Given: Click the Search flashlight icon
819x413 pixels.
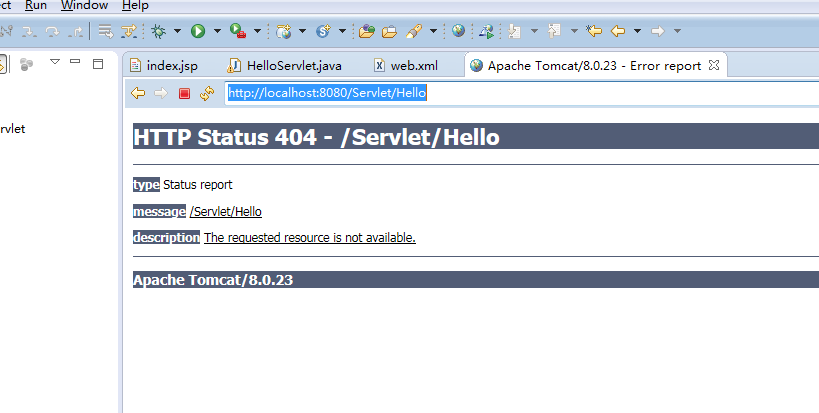Looking at the screenshot, I should click(x=414, y=31).
